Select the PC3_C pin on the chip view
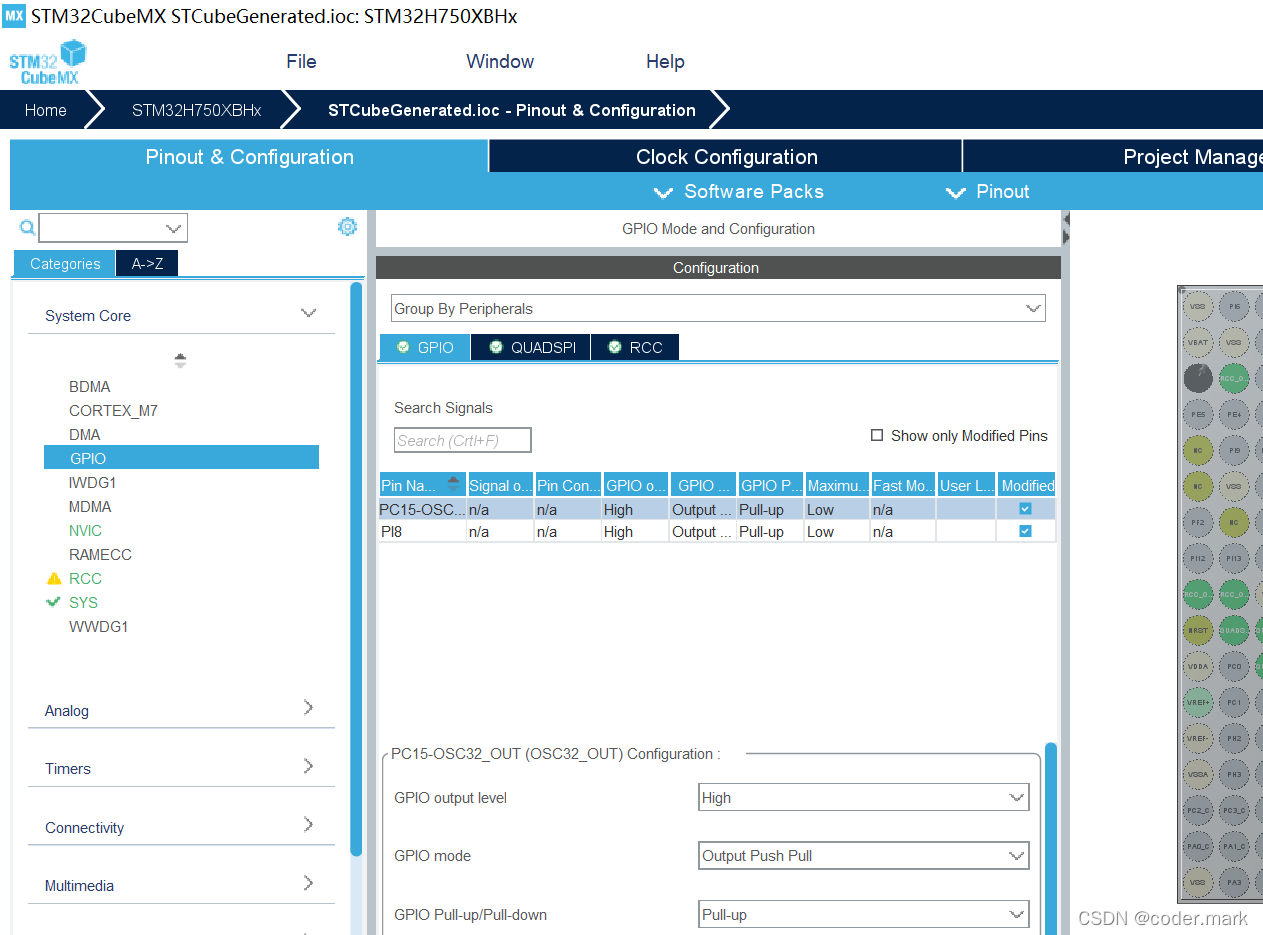The width and height of the screenshot is (1263, 935). pyautogui.click(x=1235, y=810)
